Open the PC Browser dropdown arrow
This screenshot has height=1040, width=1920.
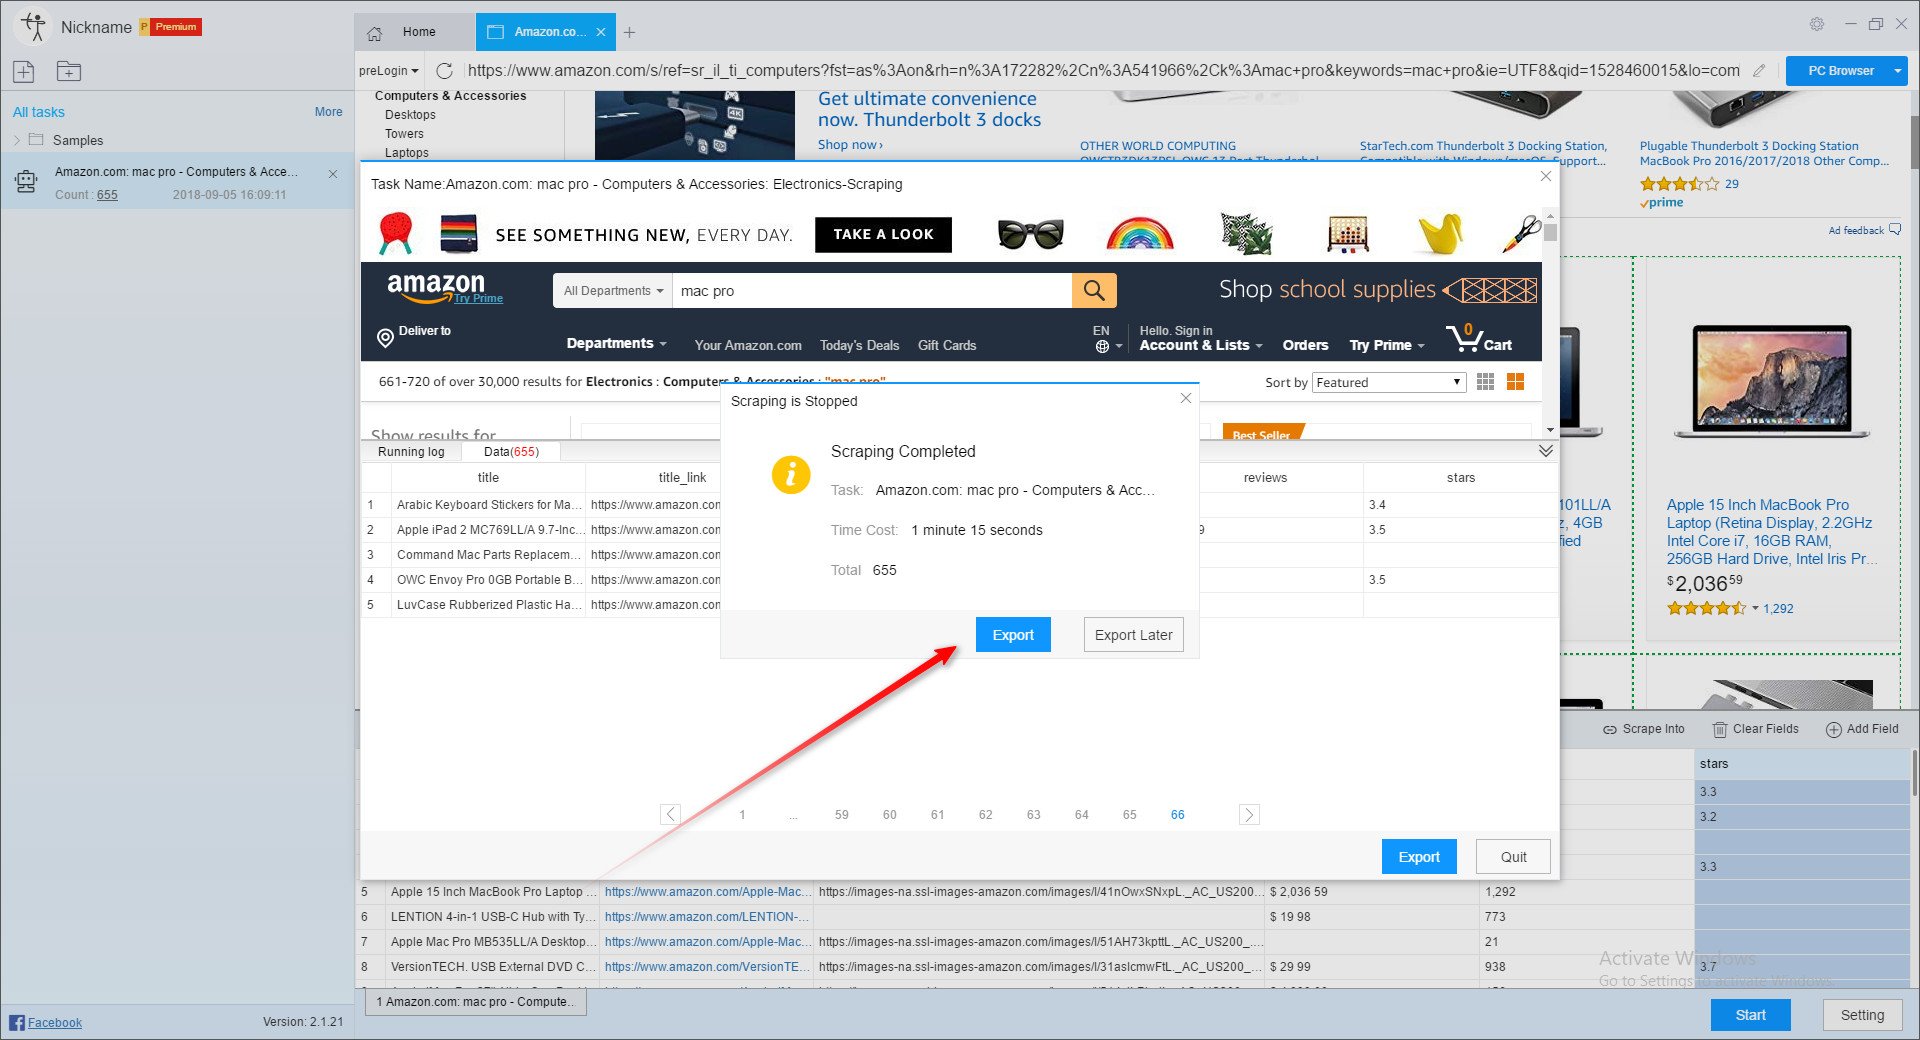1897,71
